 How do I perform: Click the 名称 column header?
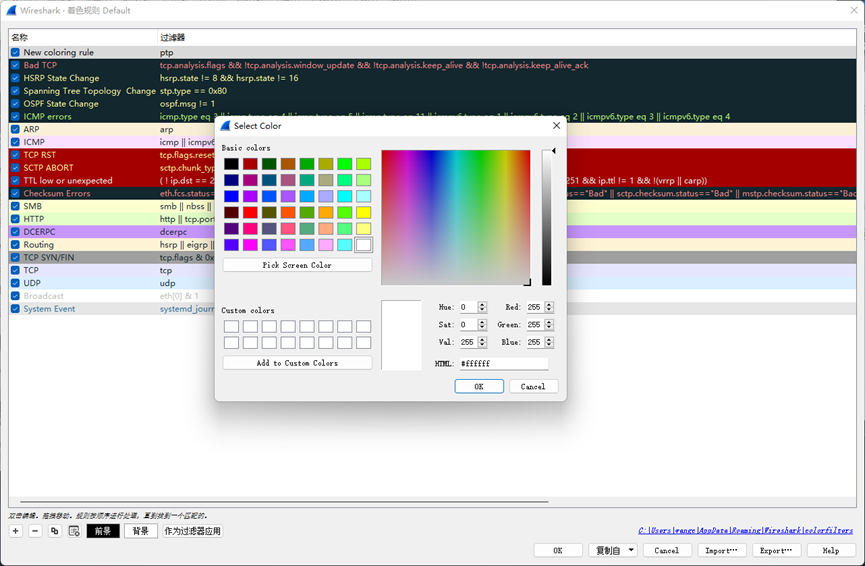(x=83, y=38)
